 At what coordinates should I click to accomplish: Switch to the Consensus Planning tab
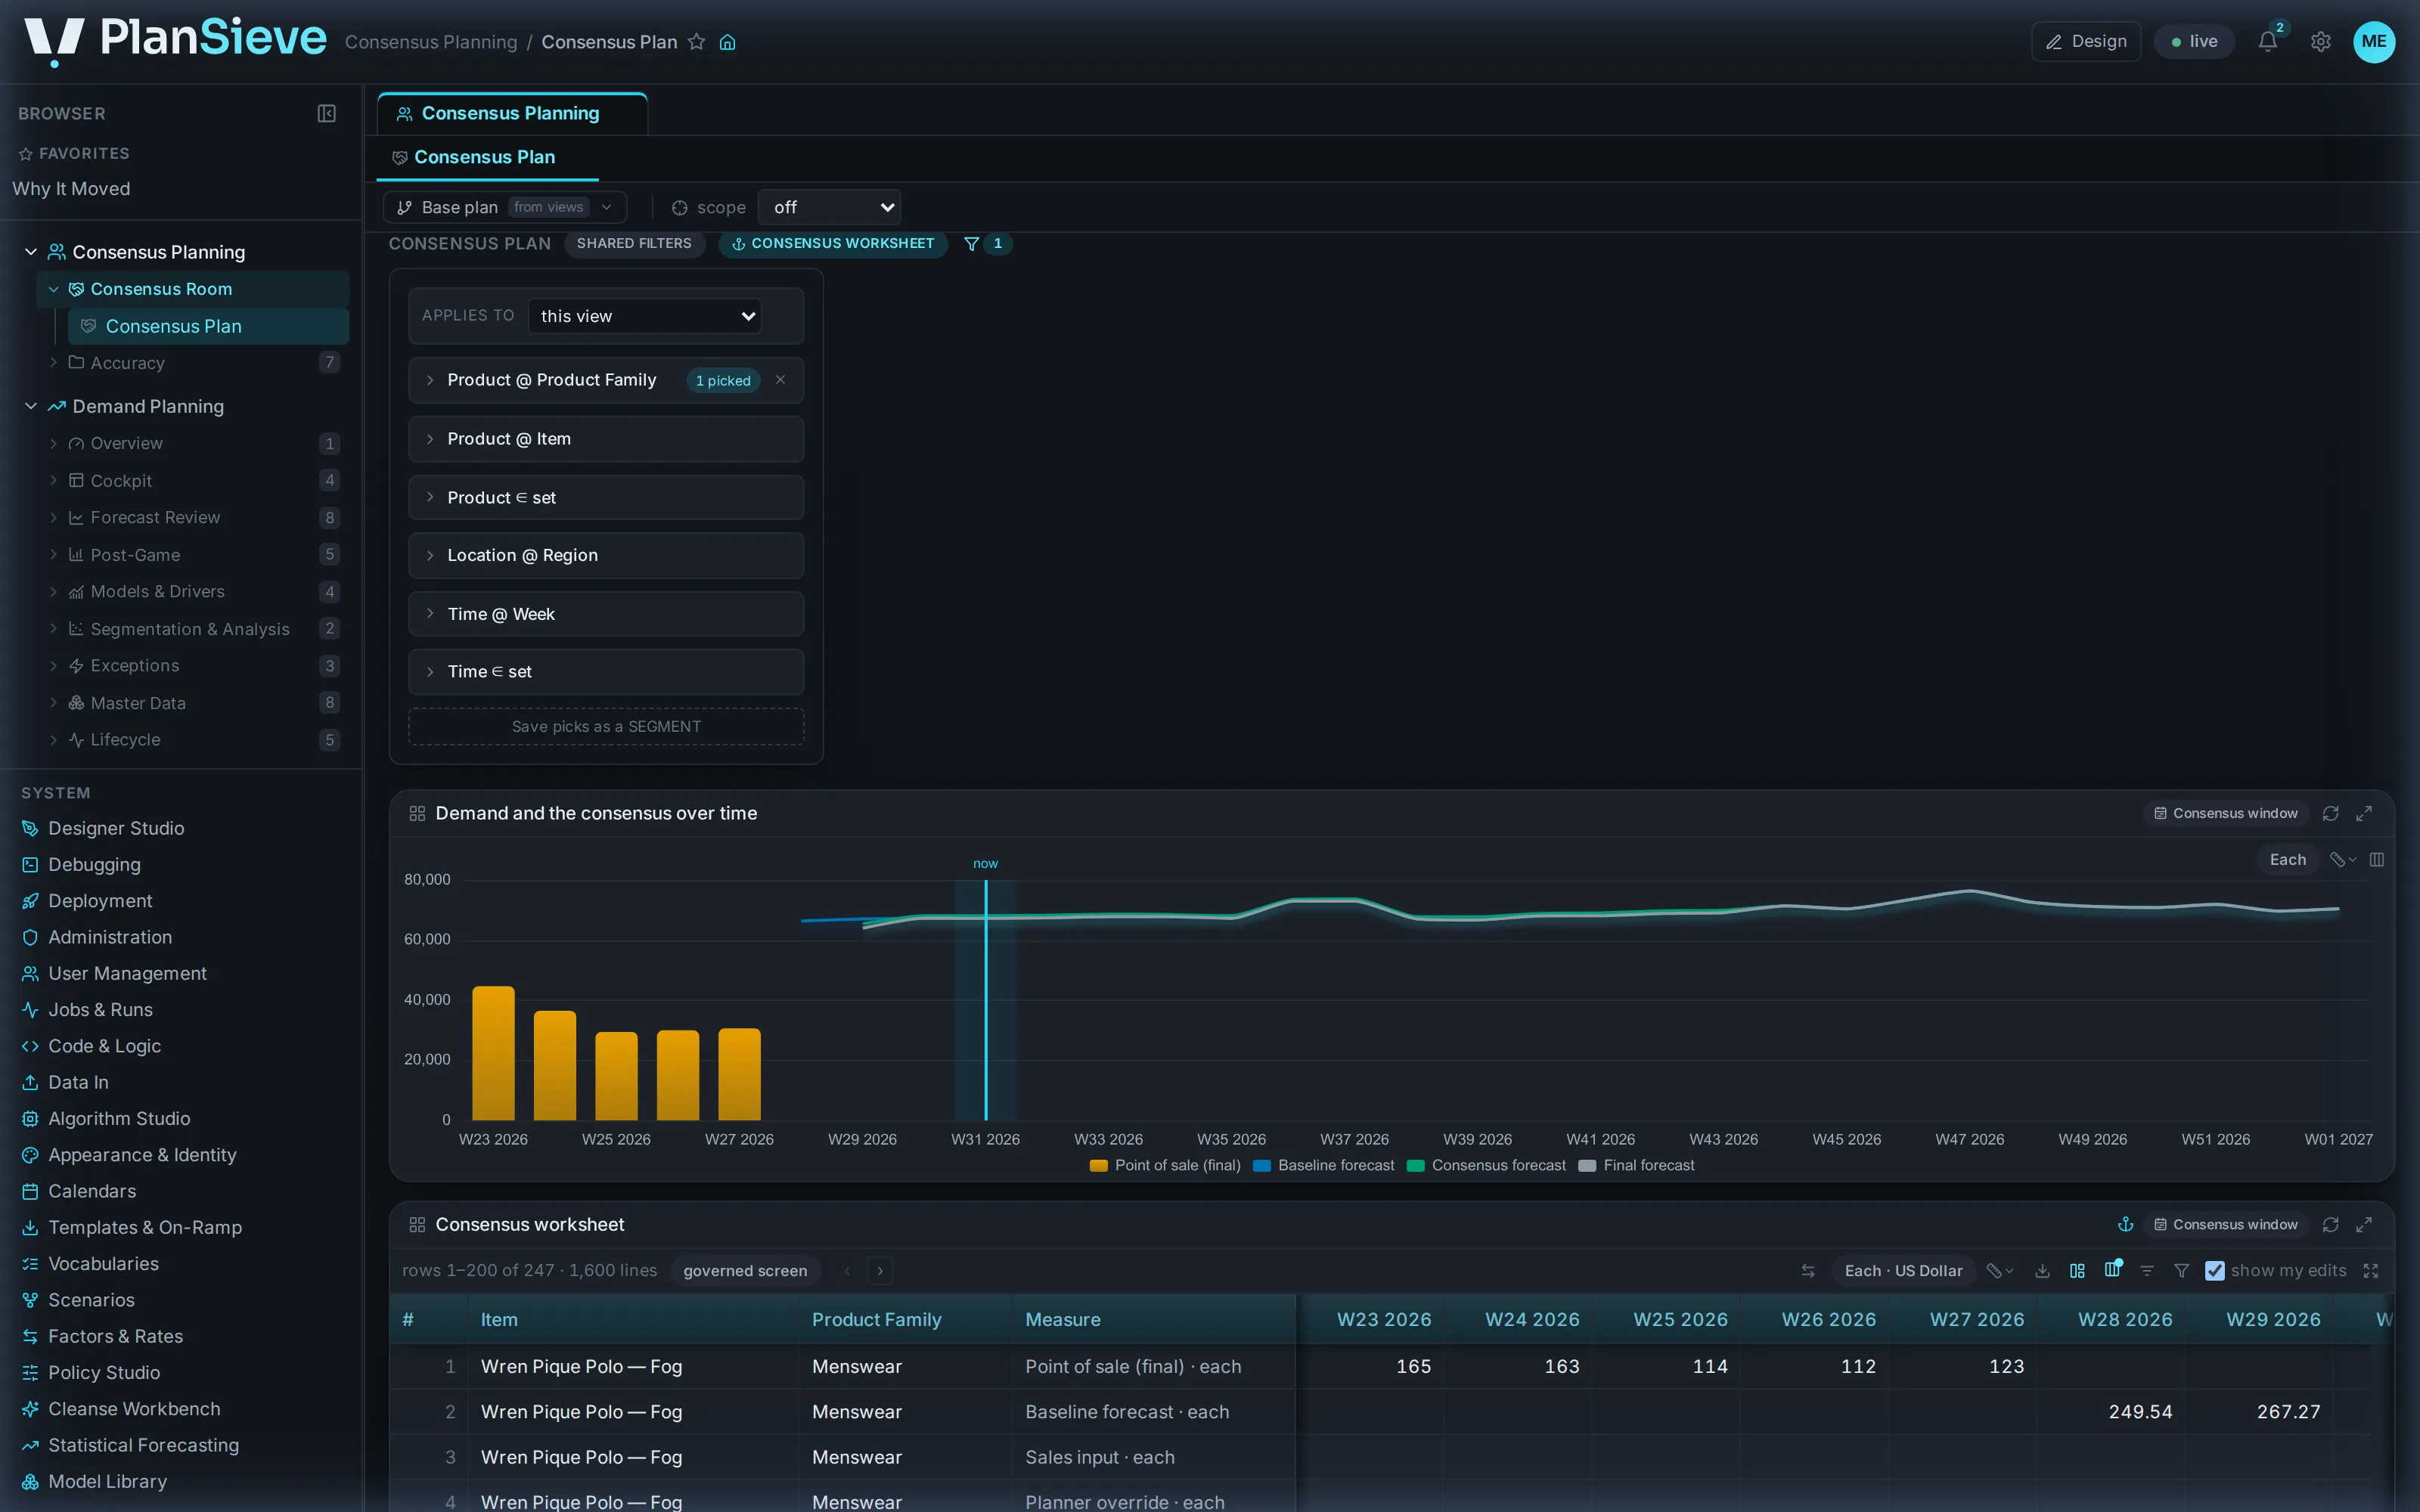click(x=511, y=113)
